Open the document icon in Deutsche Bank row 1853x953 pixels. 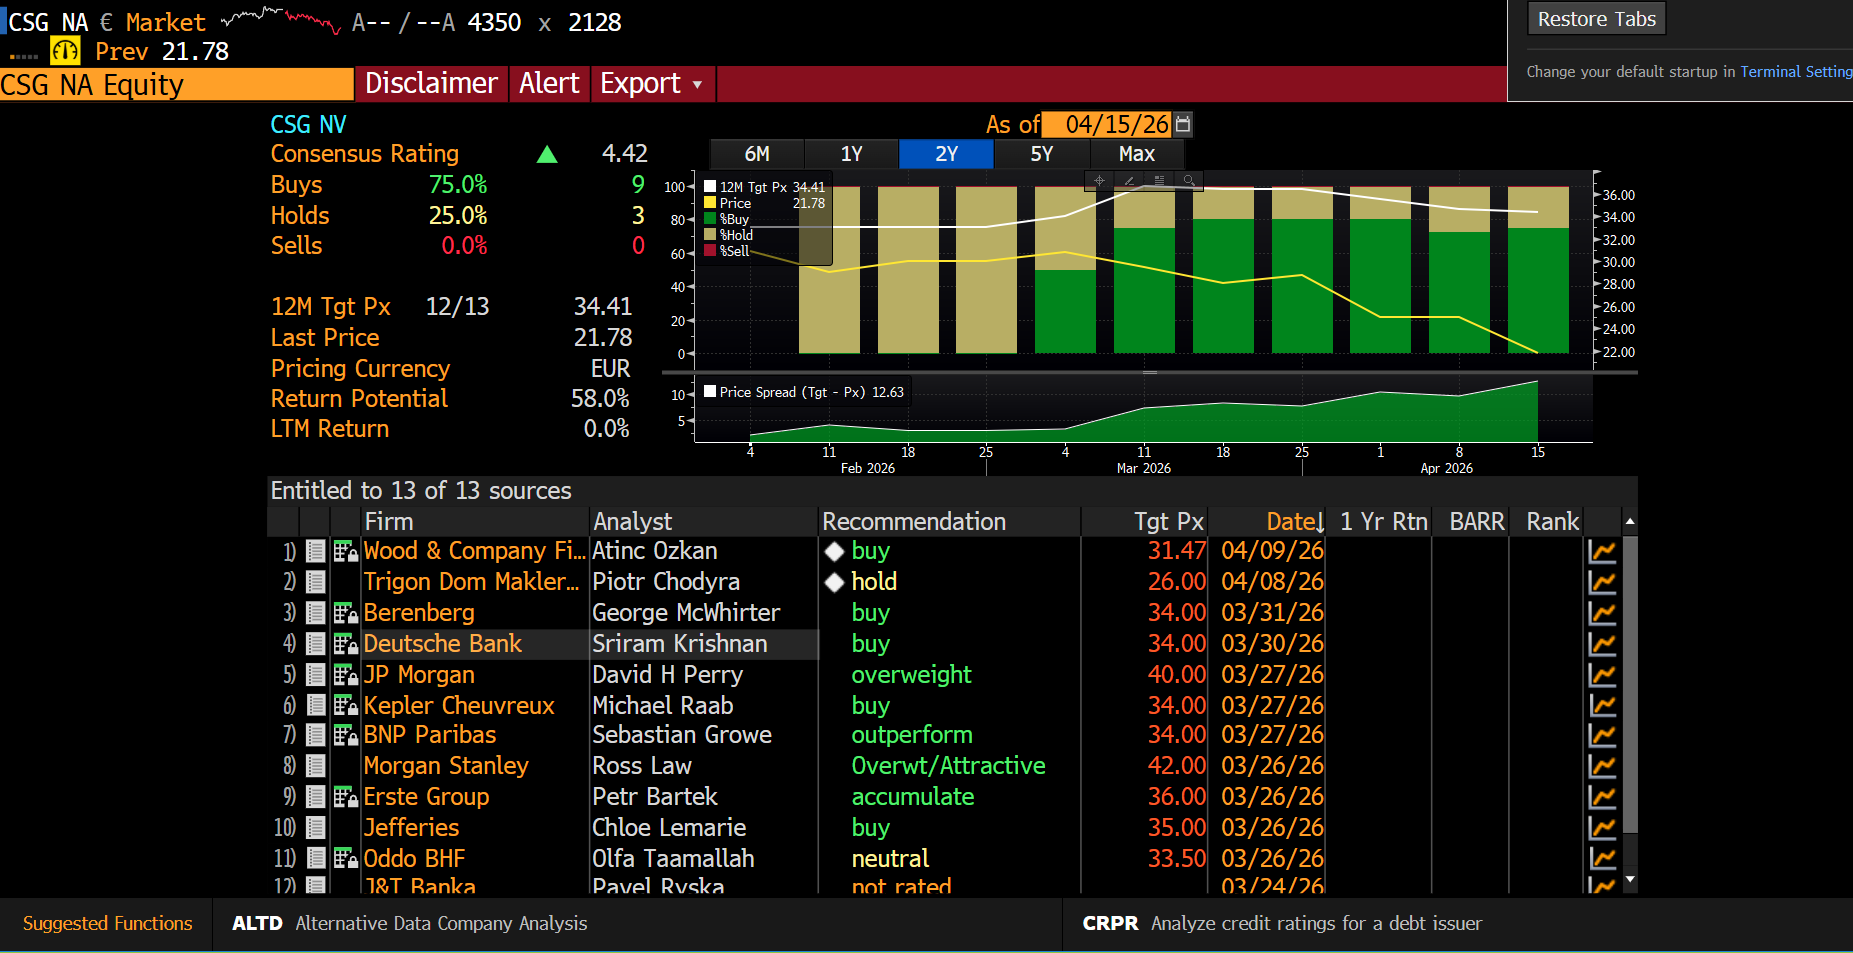(x=316, y=644)
